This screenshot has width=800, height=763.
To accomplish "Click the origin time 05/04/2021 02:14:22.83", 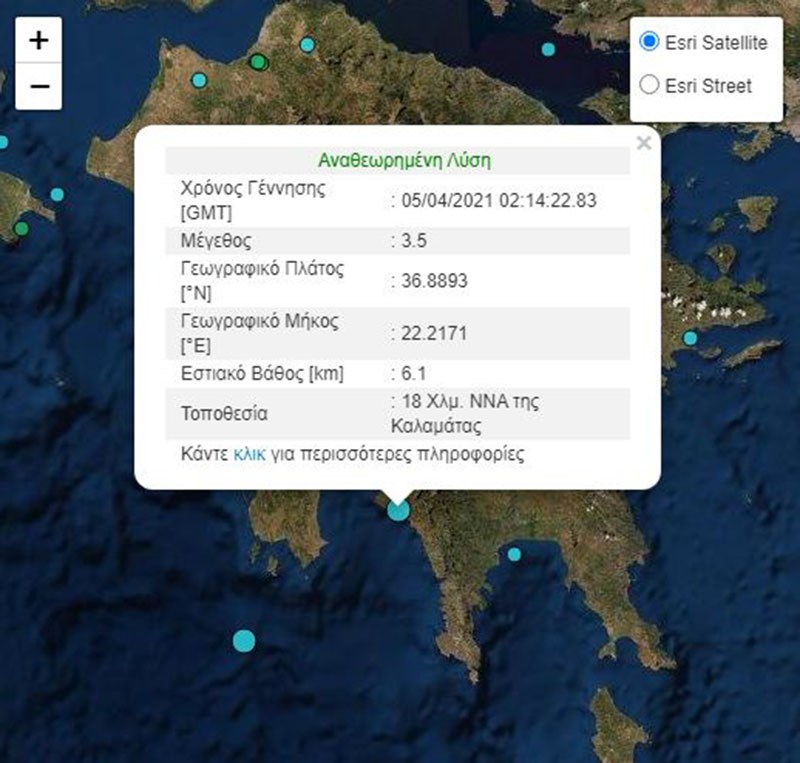I will point(498,200).
